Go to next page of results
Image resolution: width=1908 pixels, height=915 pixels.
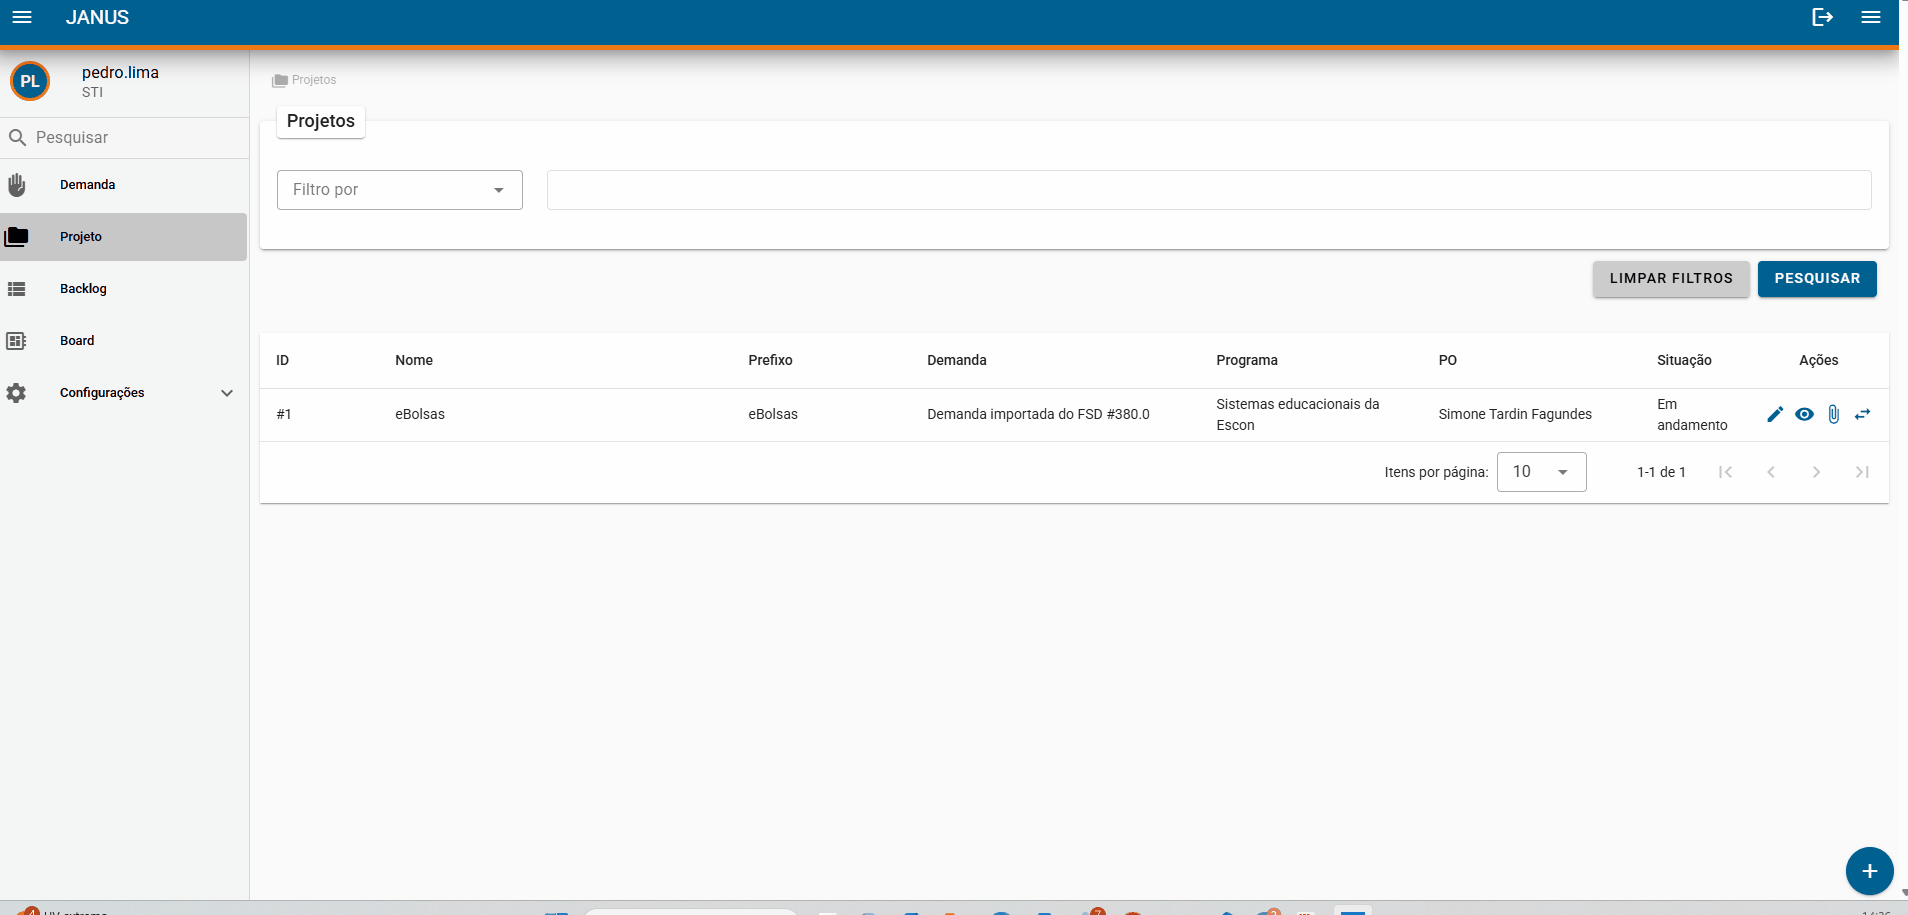click(1816, 472)
